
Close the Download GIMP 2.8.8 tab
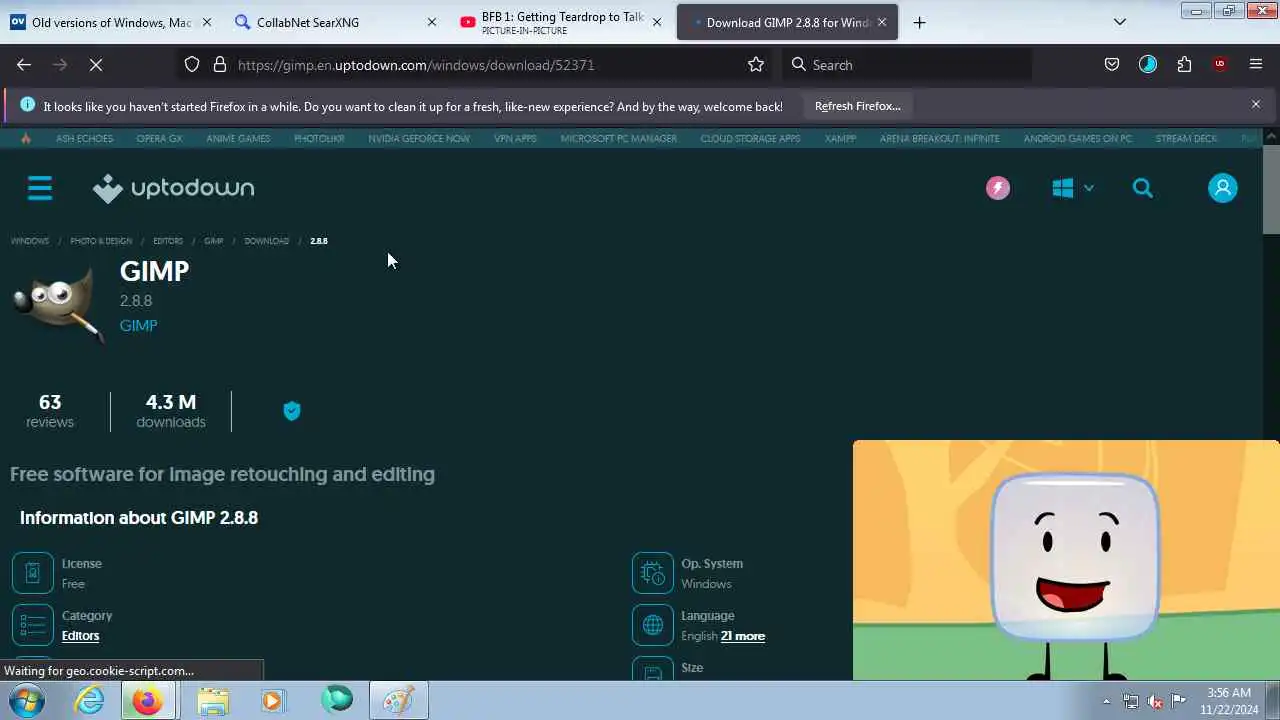click(x=882, y=22)
